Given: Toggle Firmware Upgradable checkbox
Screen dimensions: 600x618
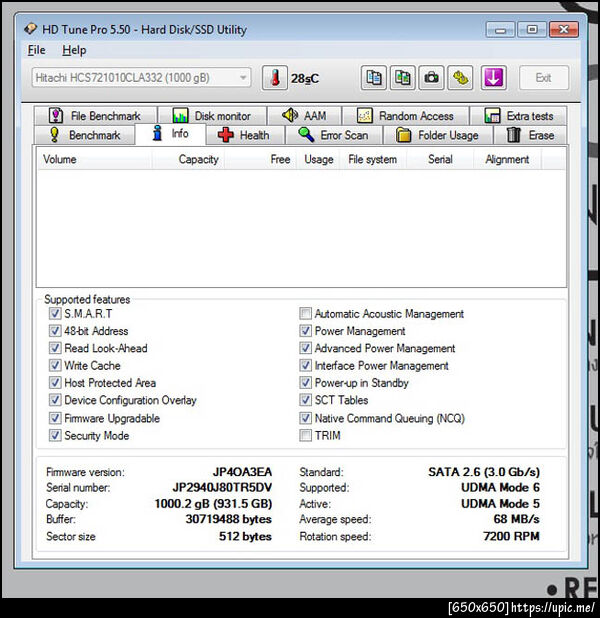Looking at the screenshot, I should (55, 418).
